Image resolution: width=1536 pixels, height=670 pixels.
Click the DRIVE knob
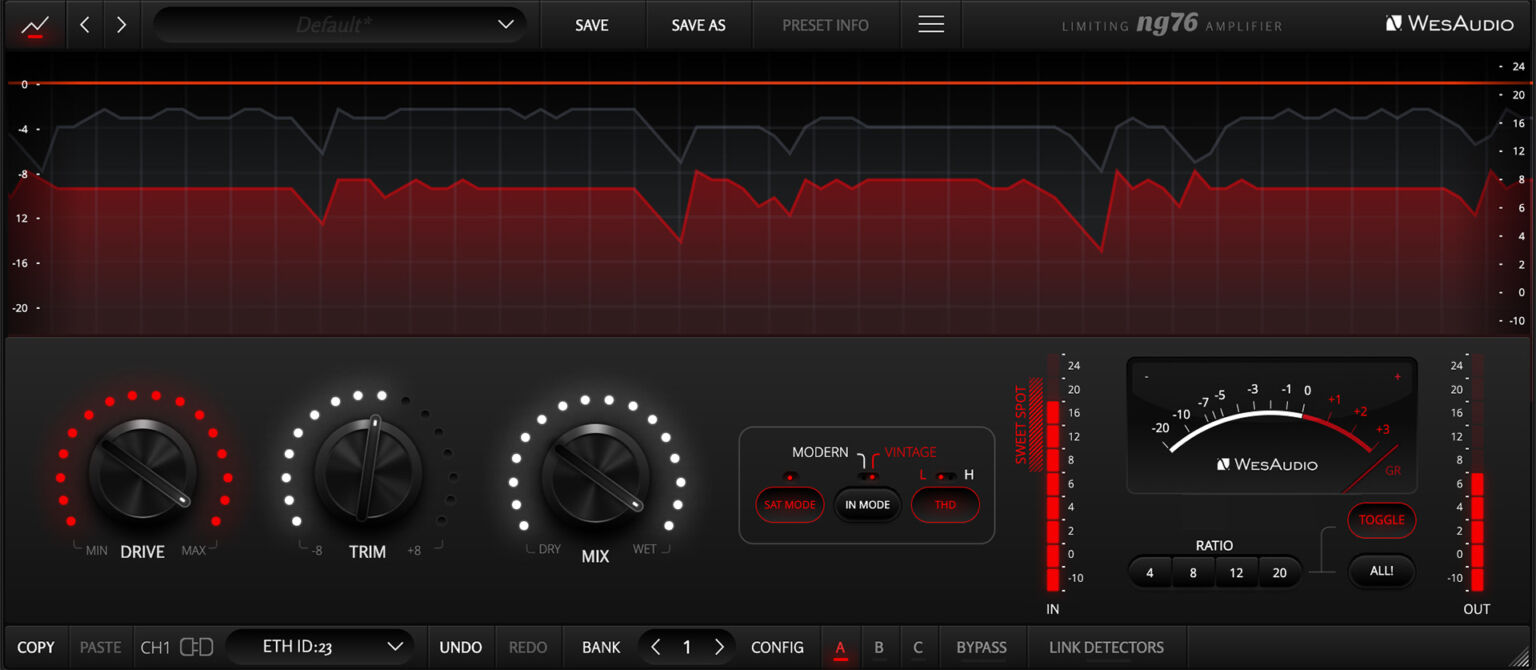(143, 470)
